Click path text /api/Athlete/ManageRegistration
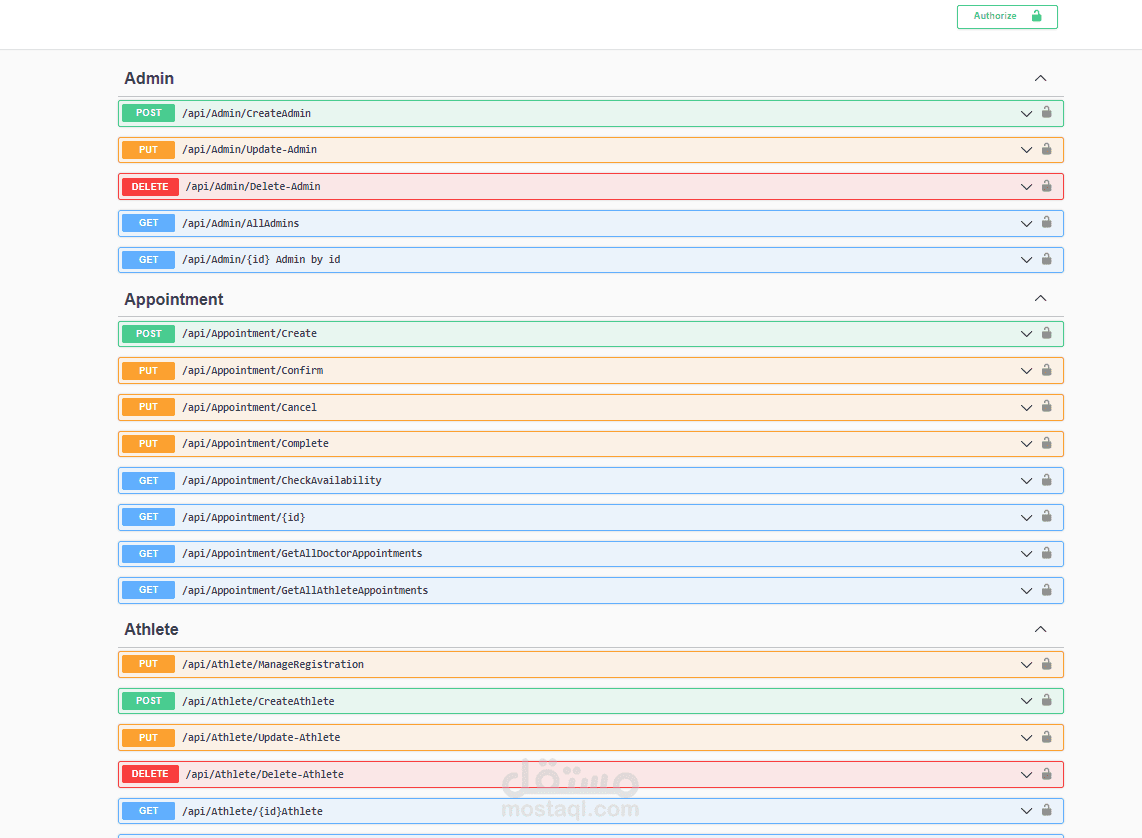The height and width of the screenshot is (838, 1142). (273, 665)
